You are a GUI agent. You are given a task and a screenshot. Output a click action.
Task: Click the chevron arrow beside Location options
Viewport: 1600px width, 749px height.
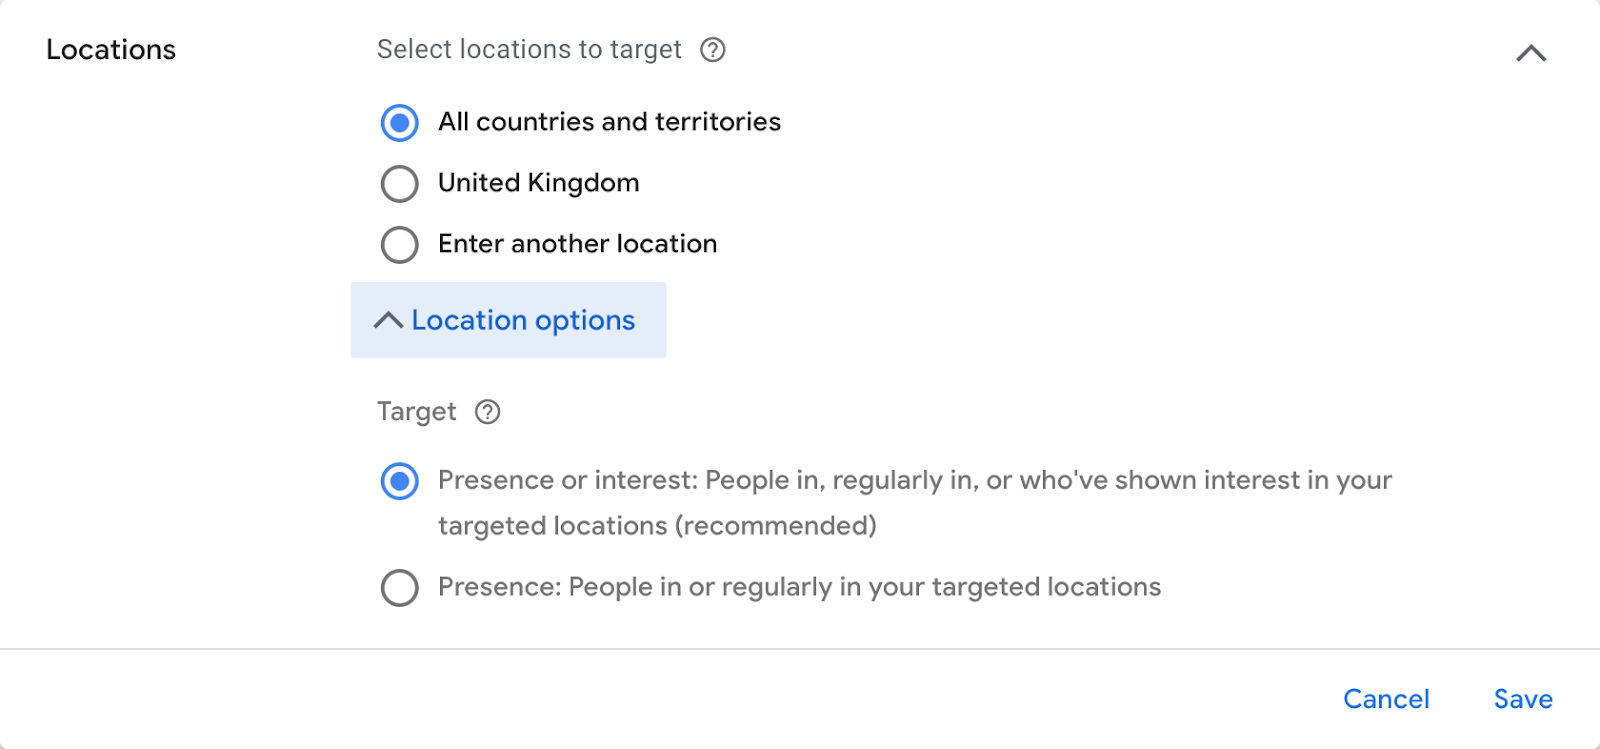388,320
